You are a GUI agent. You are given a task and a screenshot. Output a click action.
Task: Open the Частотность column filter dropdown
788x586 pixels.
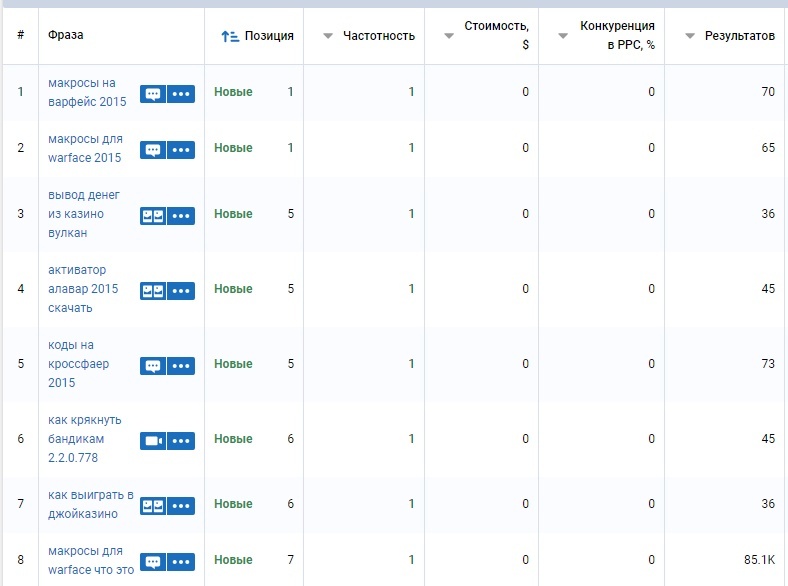pos(327,36)
